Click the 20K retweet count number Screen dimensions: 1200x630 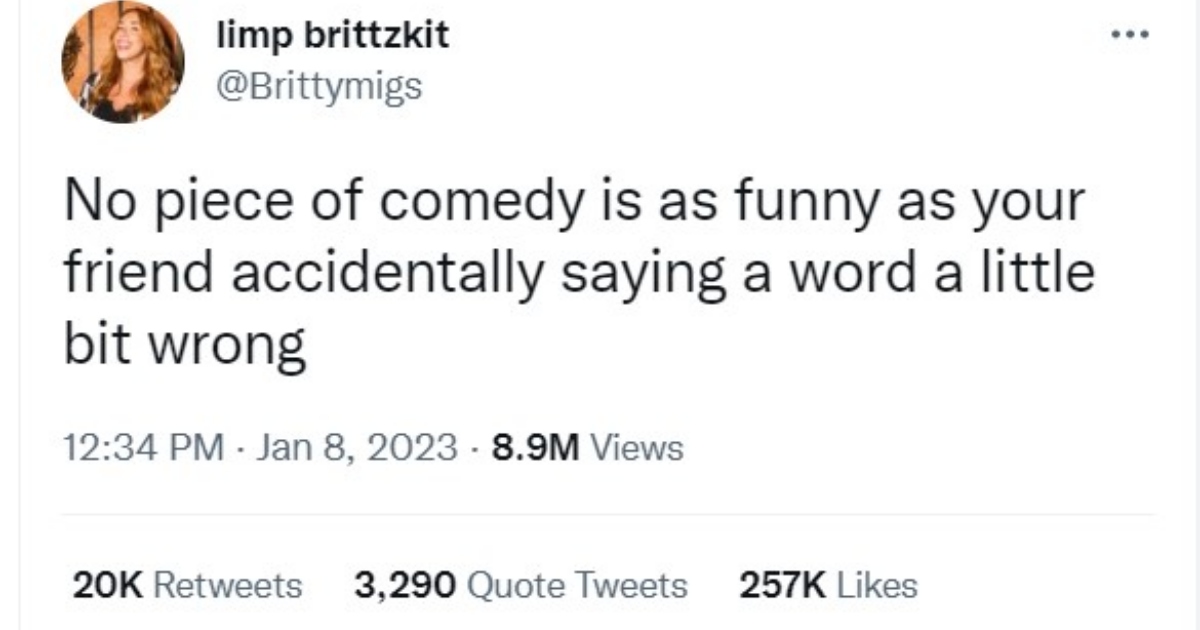click(111, 585)
